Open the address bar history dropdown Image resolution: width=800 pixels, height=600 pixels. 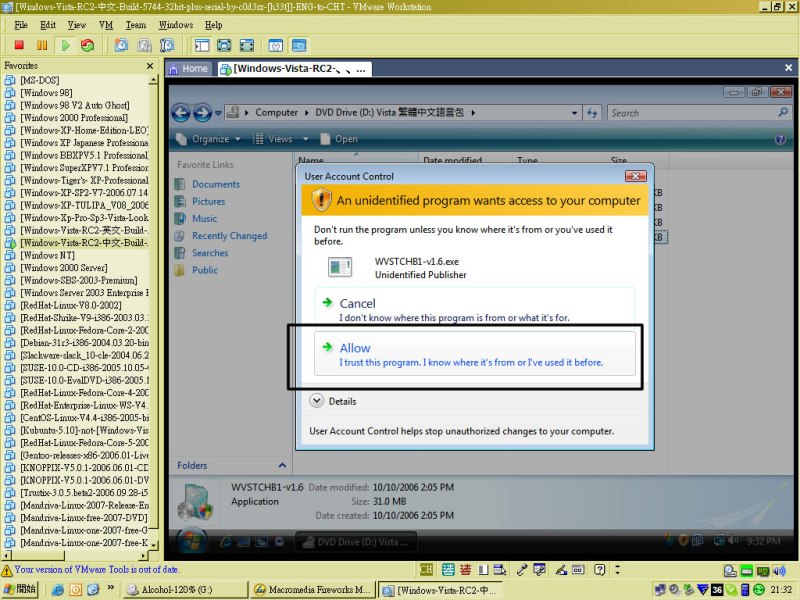[574, 113]
